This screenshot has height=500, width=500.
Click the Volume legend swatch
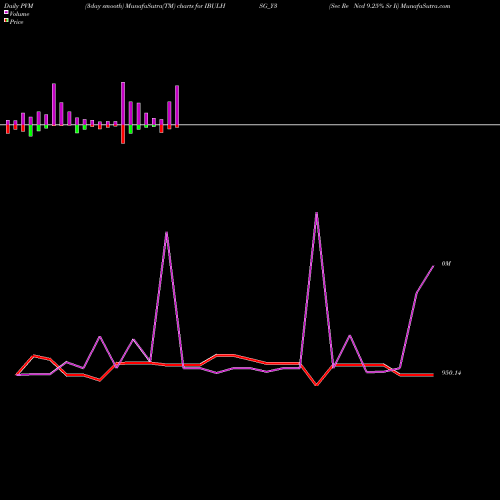[x=6, y=12]
